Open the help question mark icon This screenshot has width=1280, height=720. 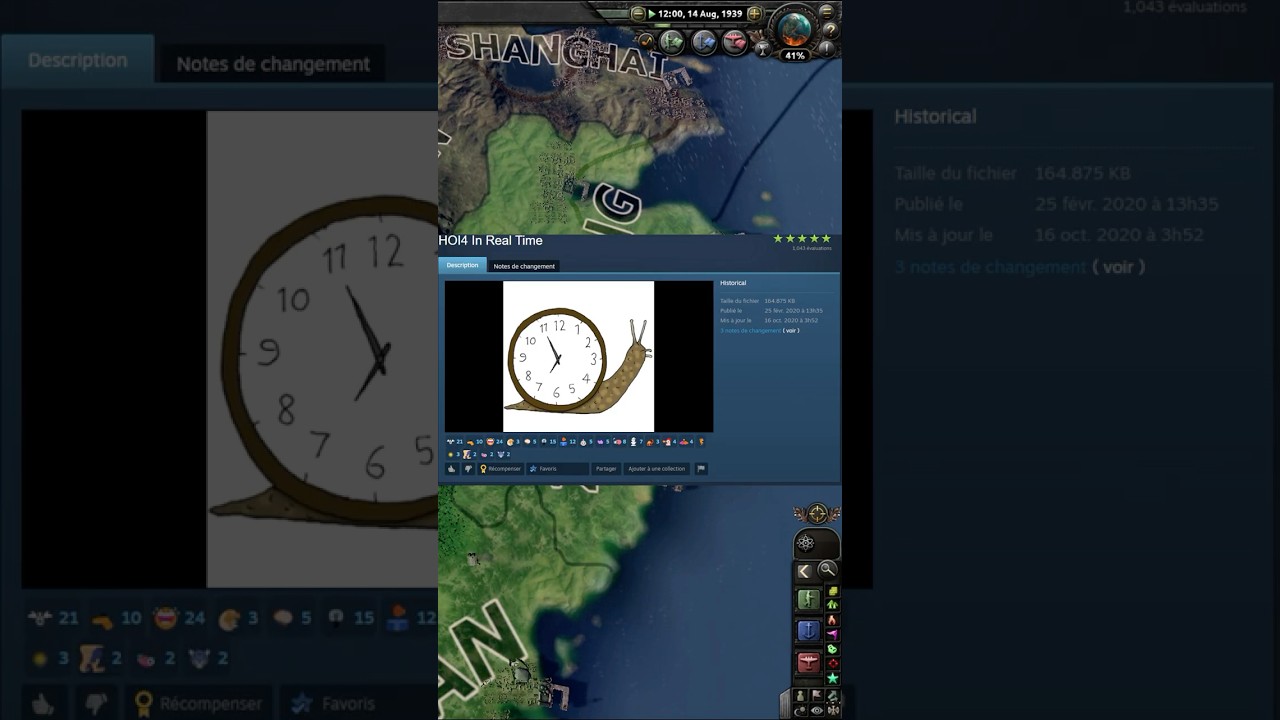(x=831, y=31)
